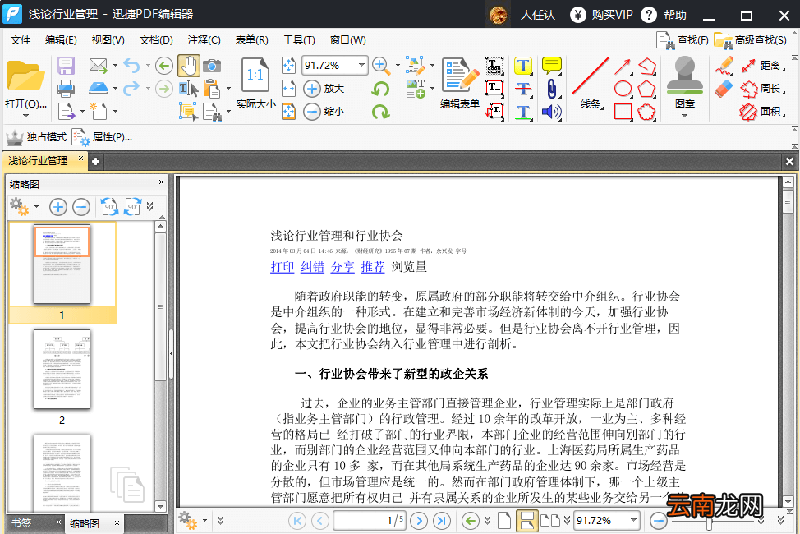Click the 分享 link in document
This screenshot has width=800, height=534.
click(x=342, y=267)
